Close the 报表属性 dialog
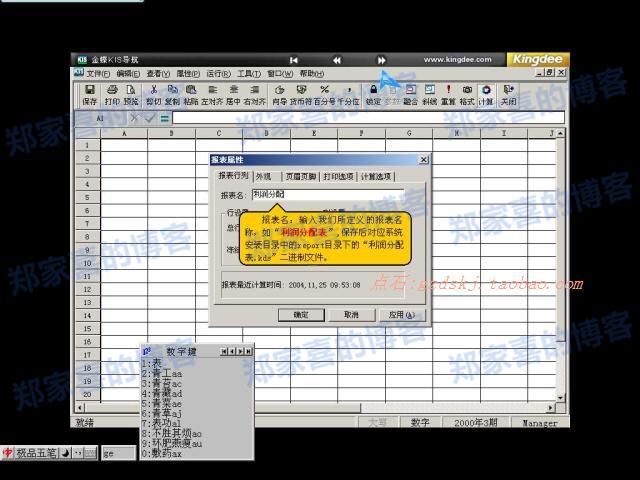 (424, 160)
